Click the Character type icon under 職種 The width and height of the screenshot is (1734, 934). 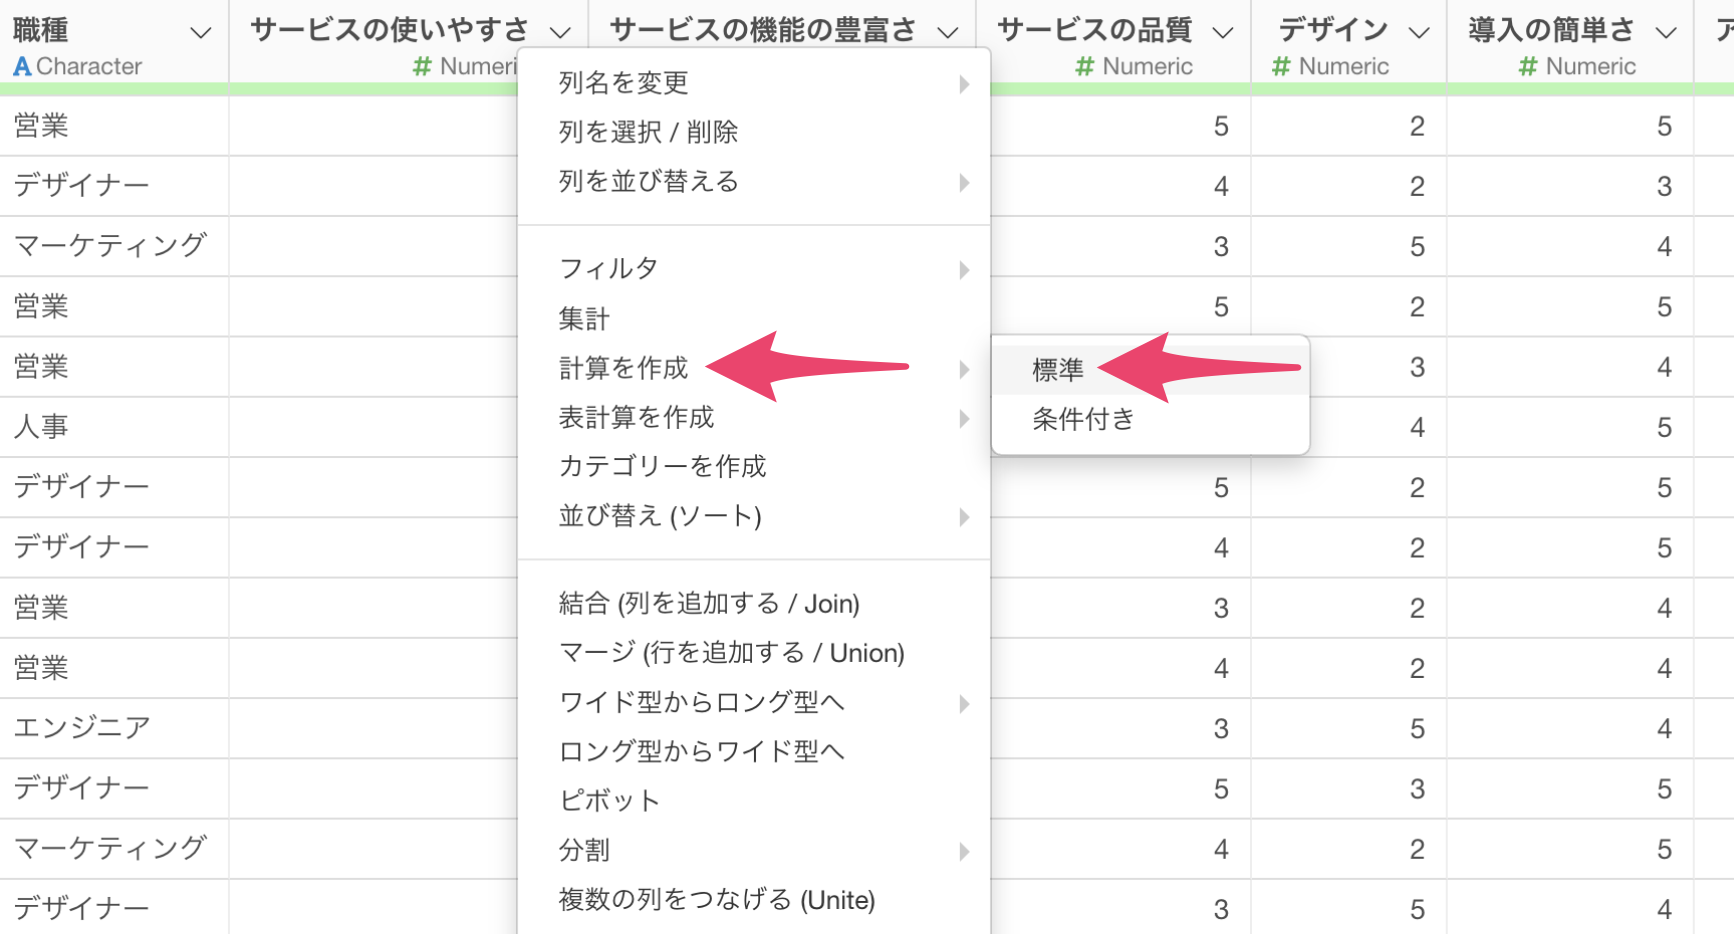point(22,67)
